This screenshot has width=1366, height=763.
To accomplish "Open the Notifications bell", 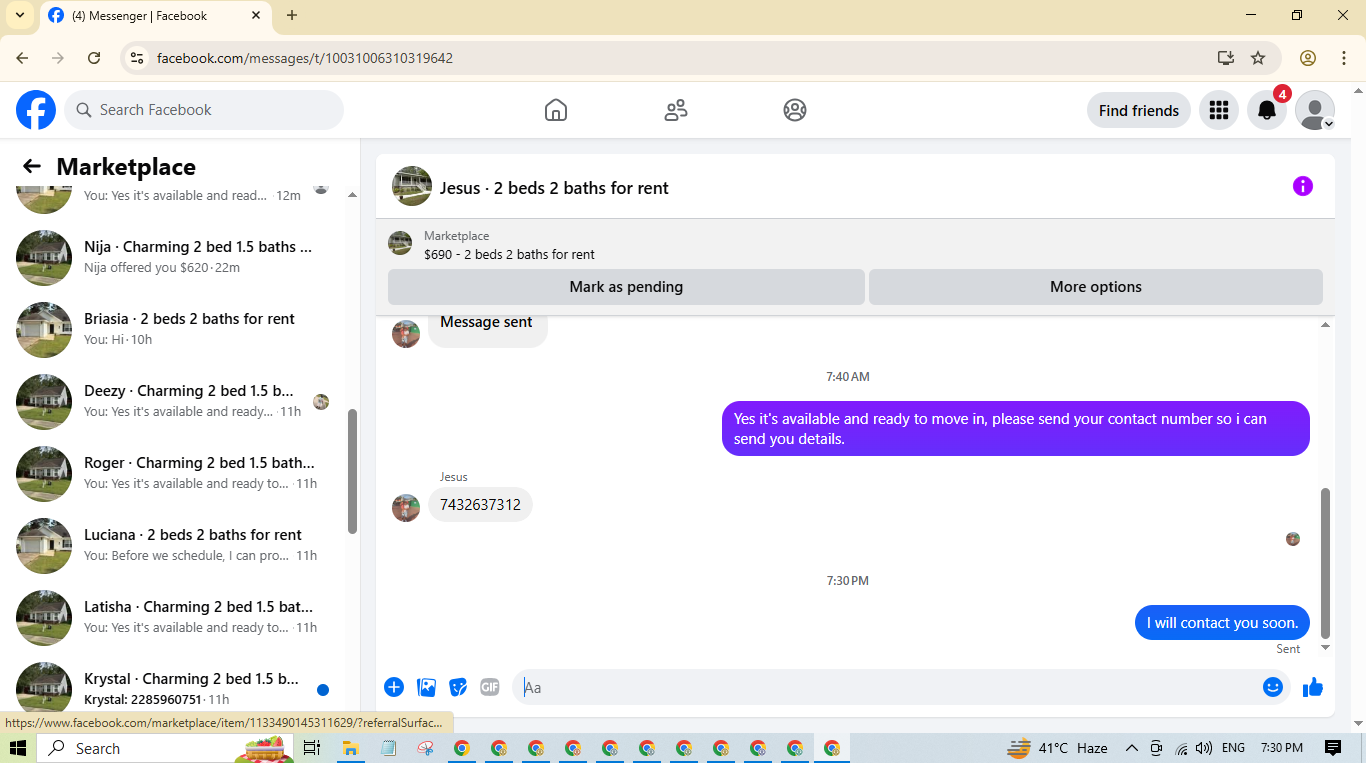I will 1267,110.
